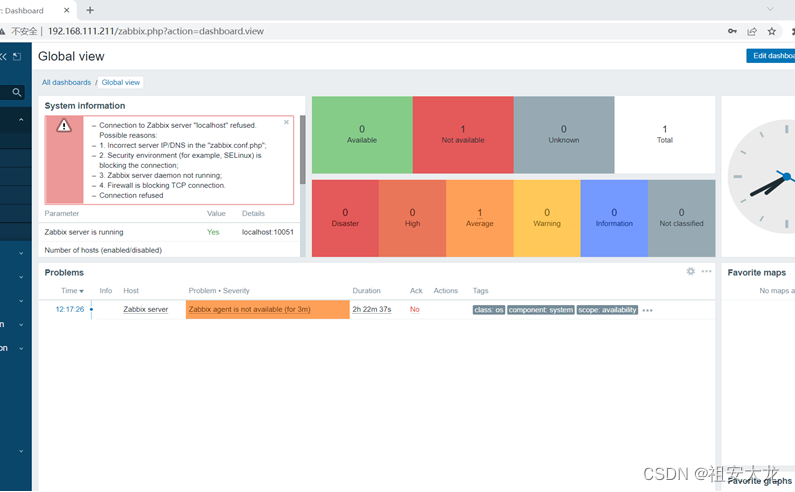Viewport: 795px width, 492px height.
Task: Open a new browser tab
Action: pos(90,10)
